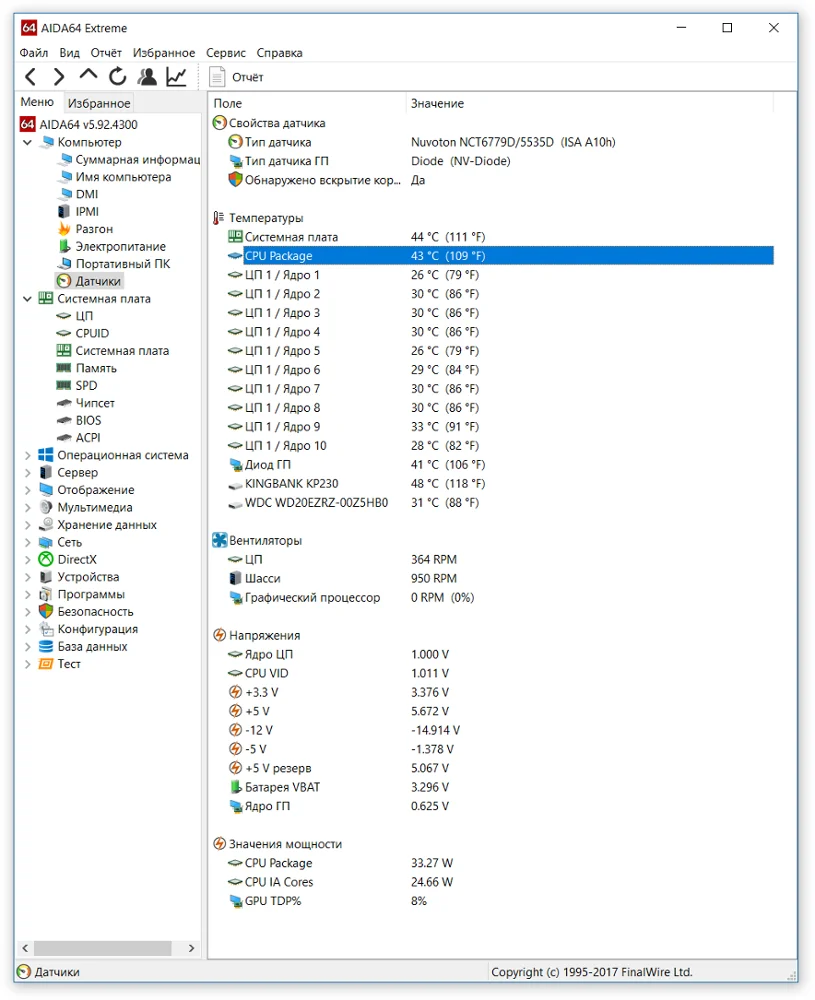Expand the DirectX node
815x1000 pixels.
coord(27,559)
